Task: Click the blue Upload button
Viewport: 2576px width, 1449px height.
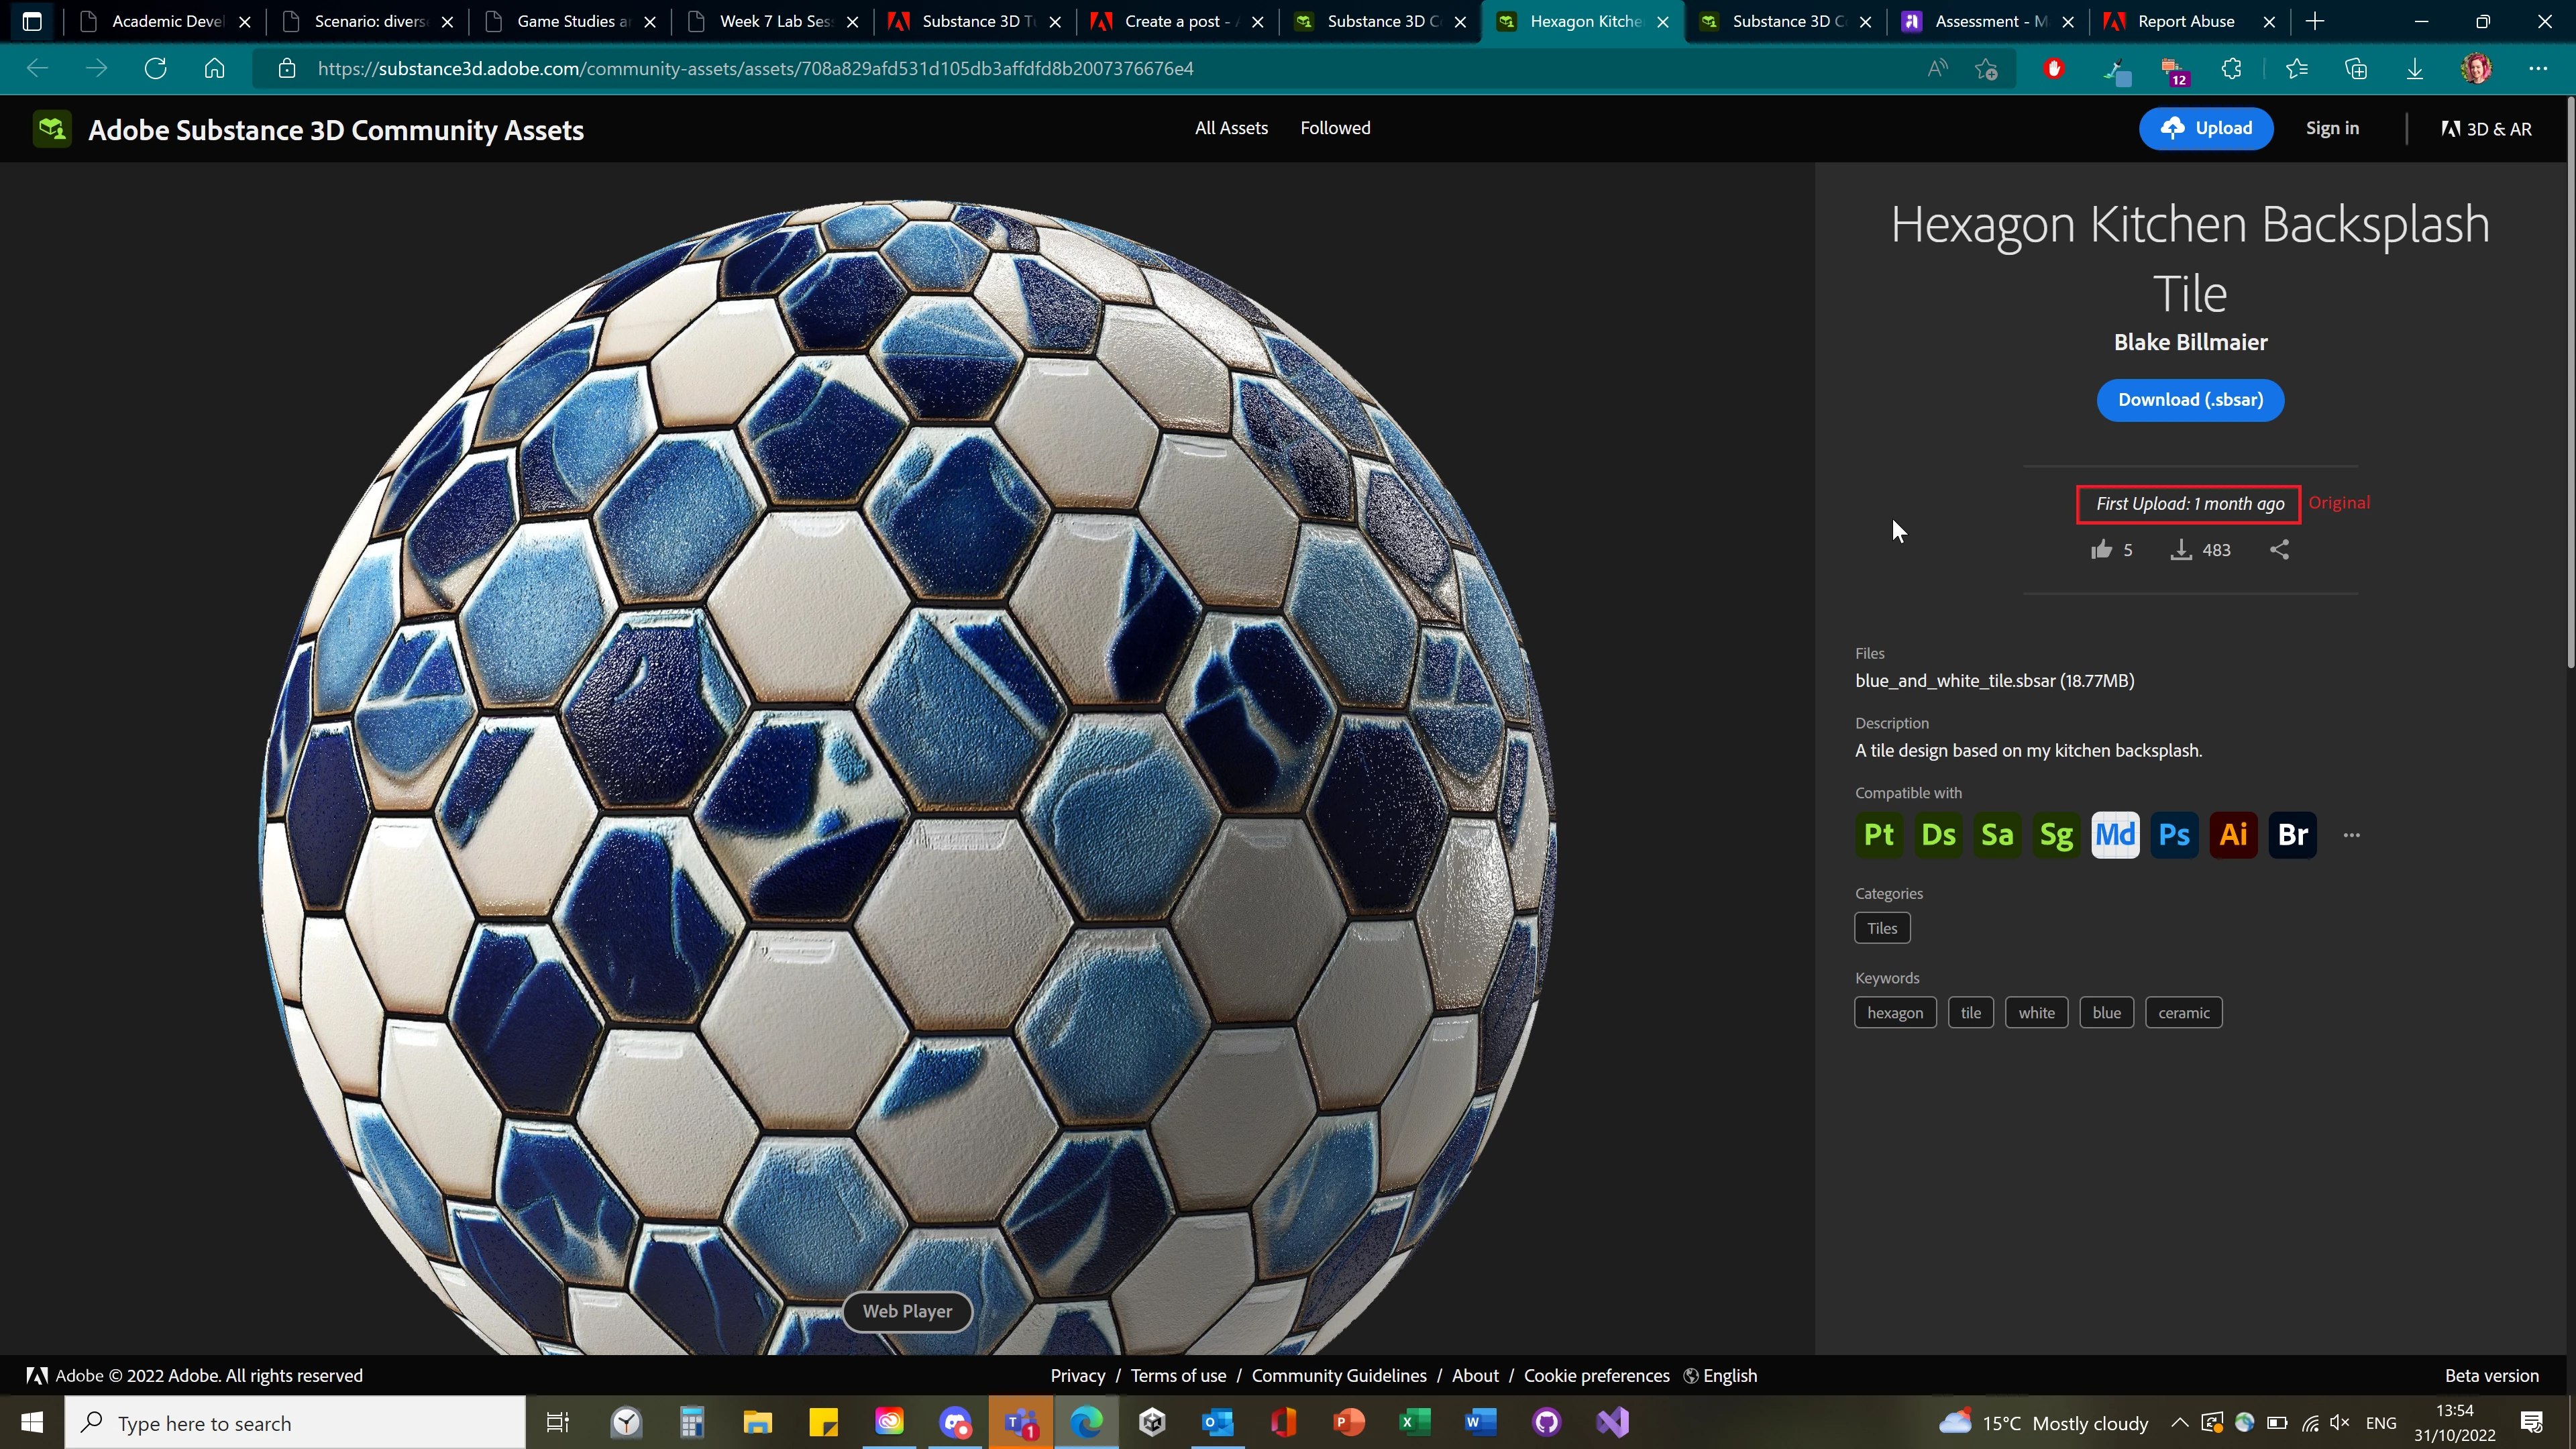Action: point(2206,128)
